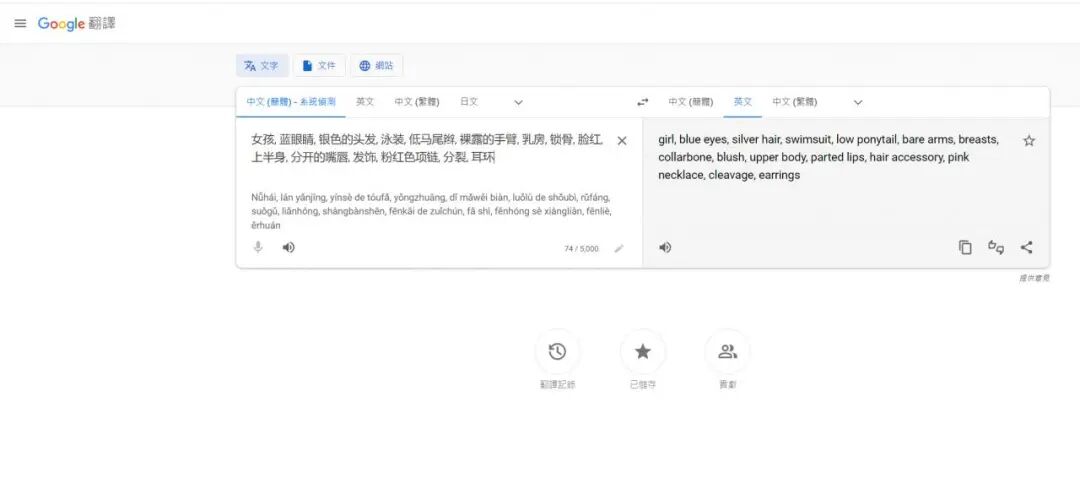
Task: Open the 已儲存 saved translations button
Action: [643, 352]
